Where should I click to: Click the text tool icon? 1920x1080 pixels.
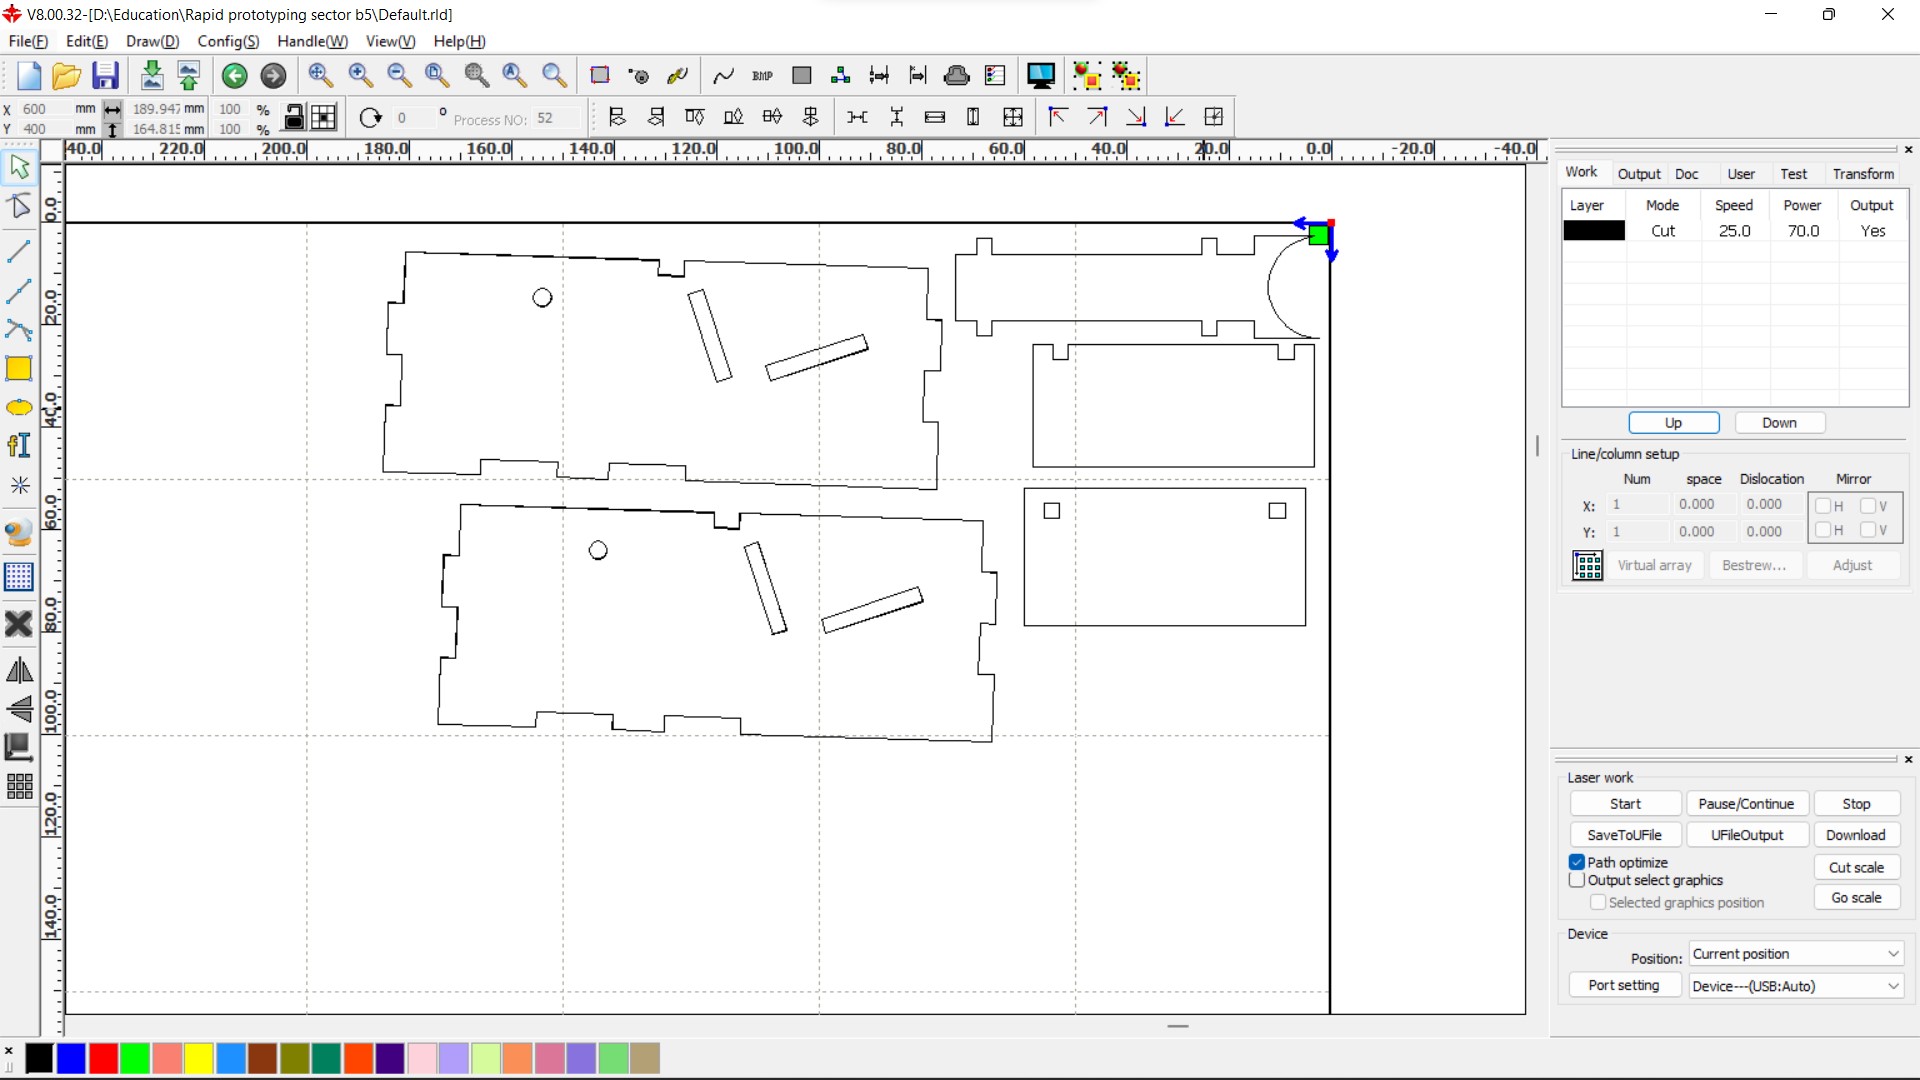pos(19,445)
